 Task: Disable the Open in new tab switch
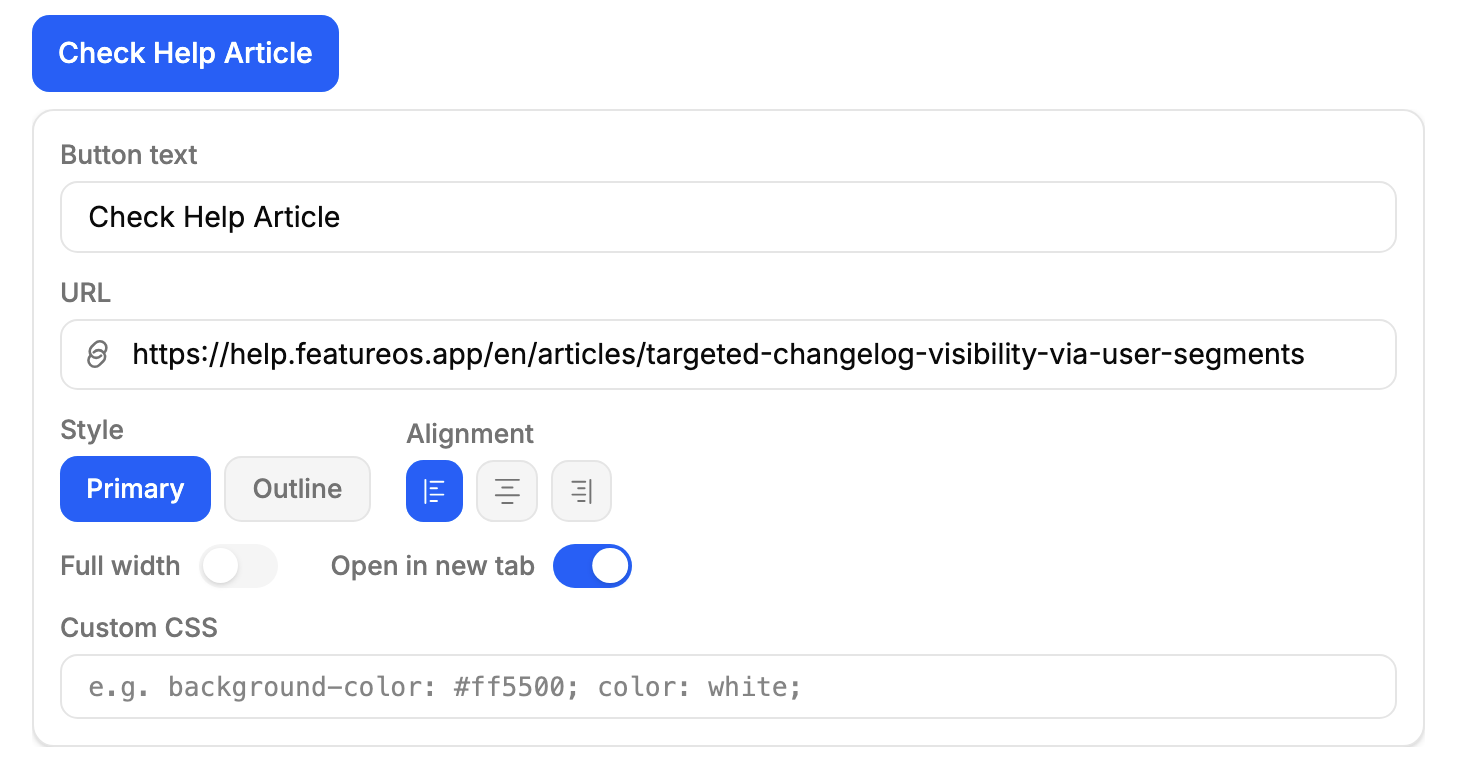[592, 566]
